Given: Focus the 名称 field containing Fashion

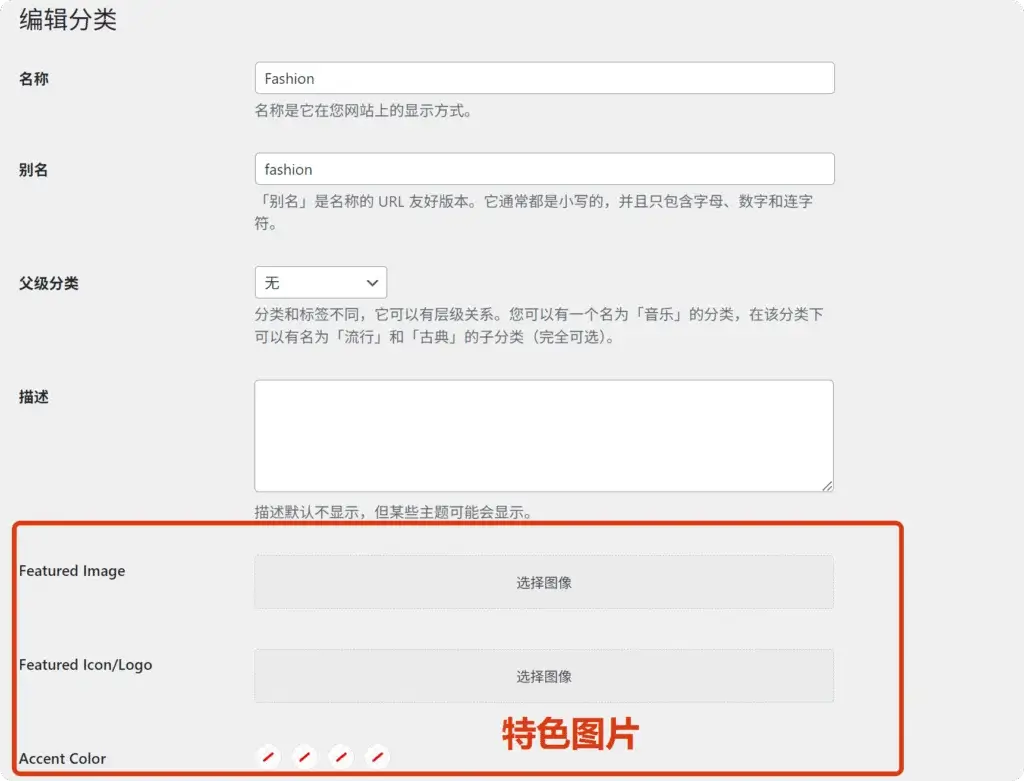Looking at the screenshot, I should click(544, 79).
